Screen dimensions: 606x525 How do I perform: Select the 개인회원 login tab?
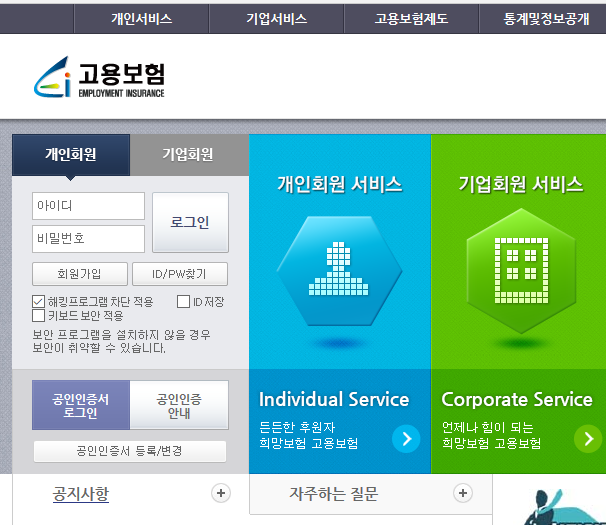click(x=71, y=155)
